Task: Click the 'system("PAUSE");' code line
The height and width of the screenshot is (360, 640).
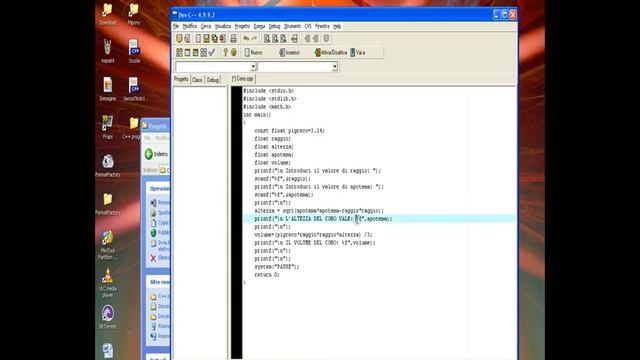Action: tap(277, 267)
